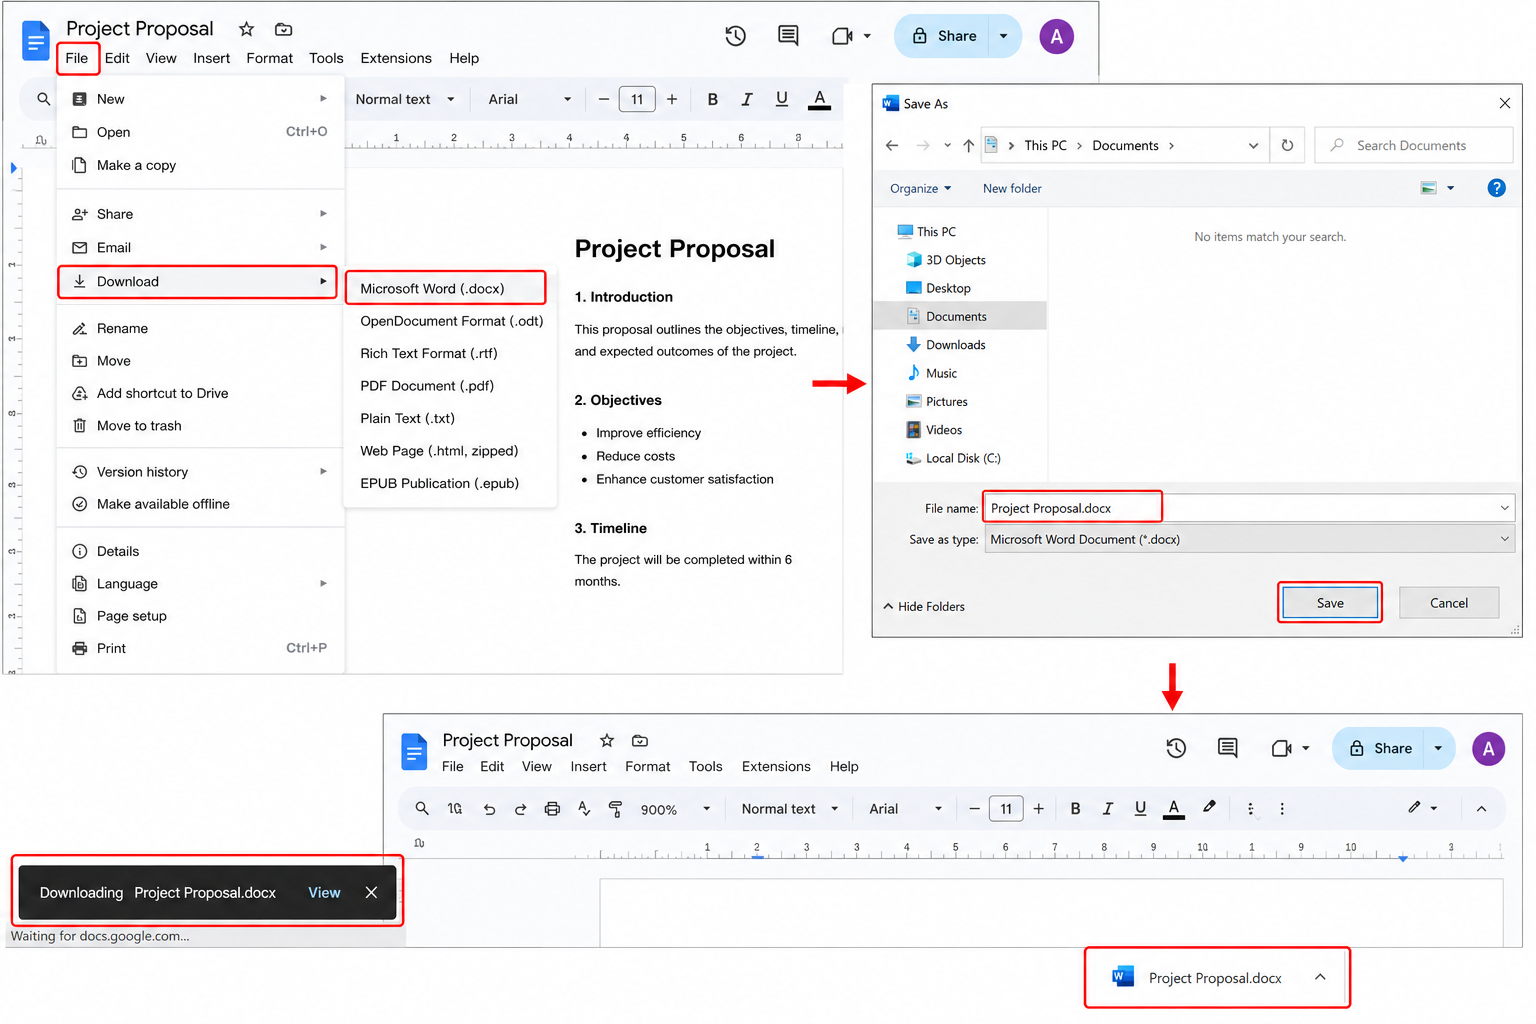The image size is (1536, 1024).
Task: Open the comments icon in the bottom Docs window
Action: (x=1228, y=748)
